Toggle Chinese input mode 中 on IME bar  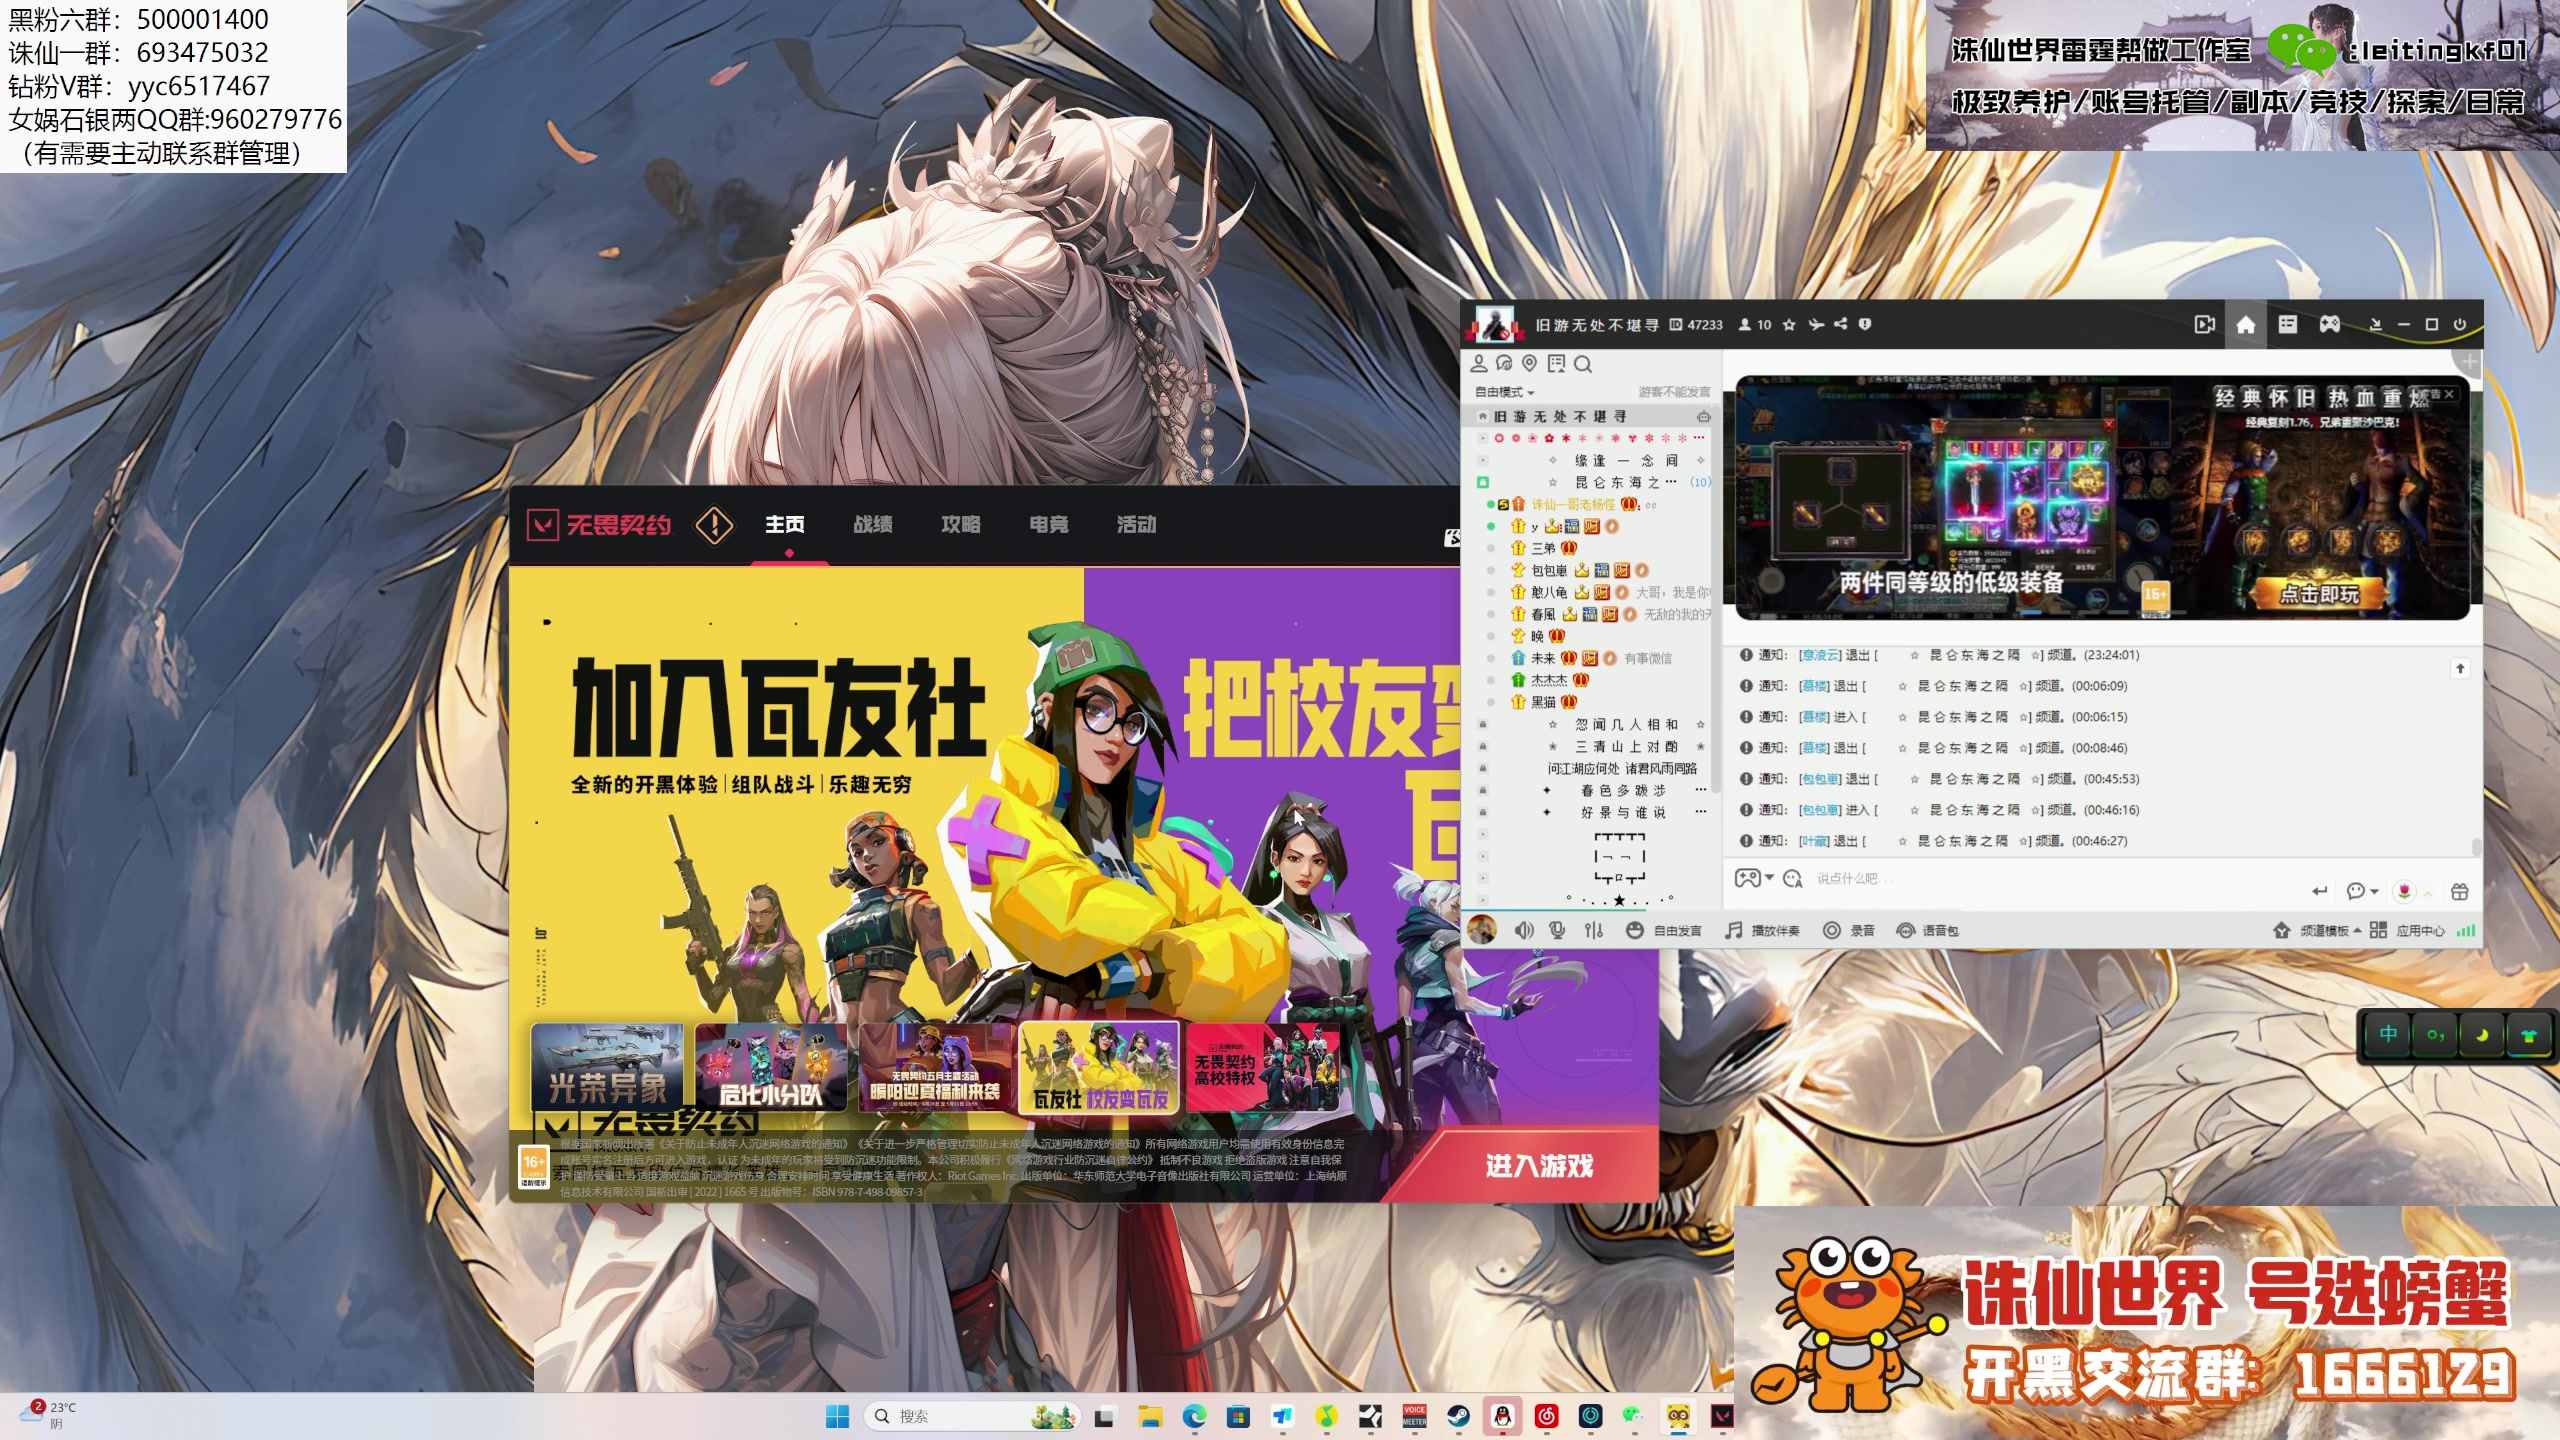(2388, 1034)
